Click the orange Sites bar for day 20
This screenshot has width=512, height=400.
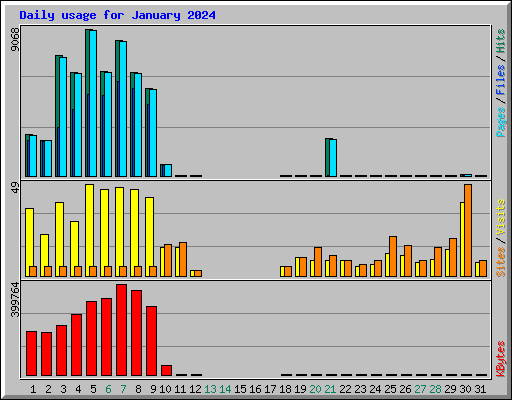pyautogui.click(x=318, y=262)
